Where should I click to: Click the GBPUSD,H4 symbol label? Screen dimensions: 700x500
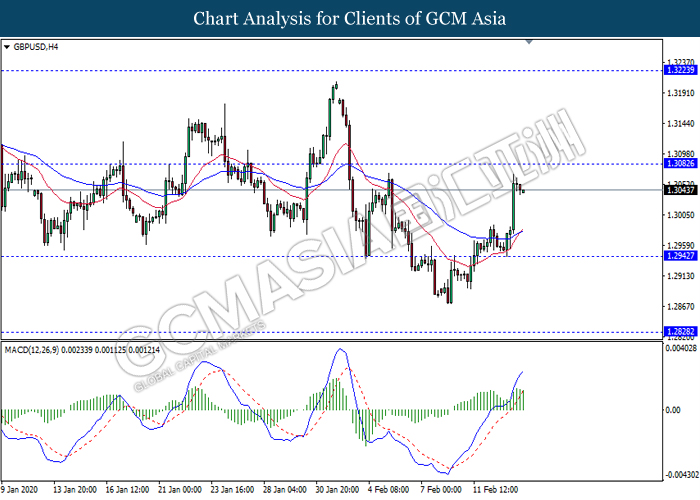pos(35,47)
